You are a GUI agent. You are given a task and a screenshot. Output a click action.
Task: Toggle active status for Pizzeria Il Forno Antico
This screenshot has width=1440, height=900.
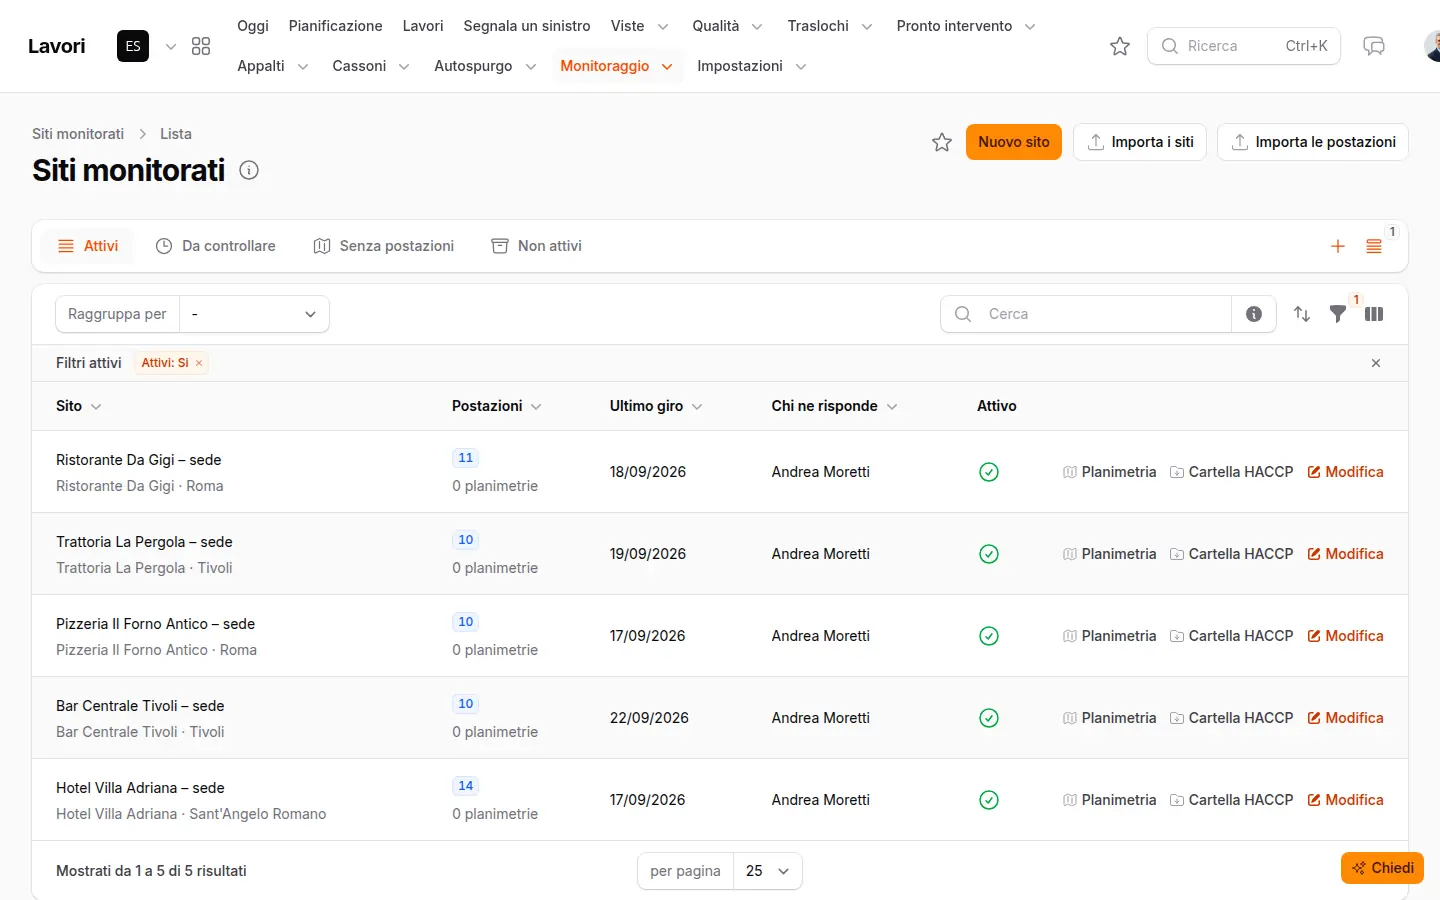pos(989,636)
